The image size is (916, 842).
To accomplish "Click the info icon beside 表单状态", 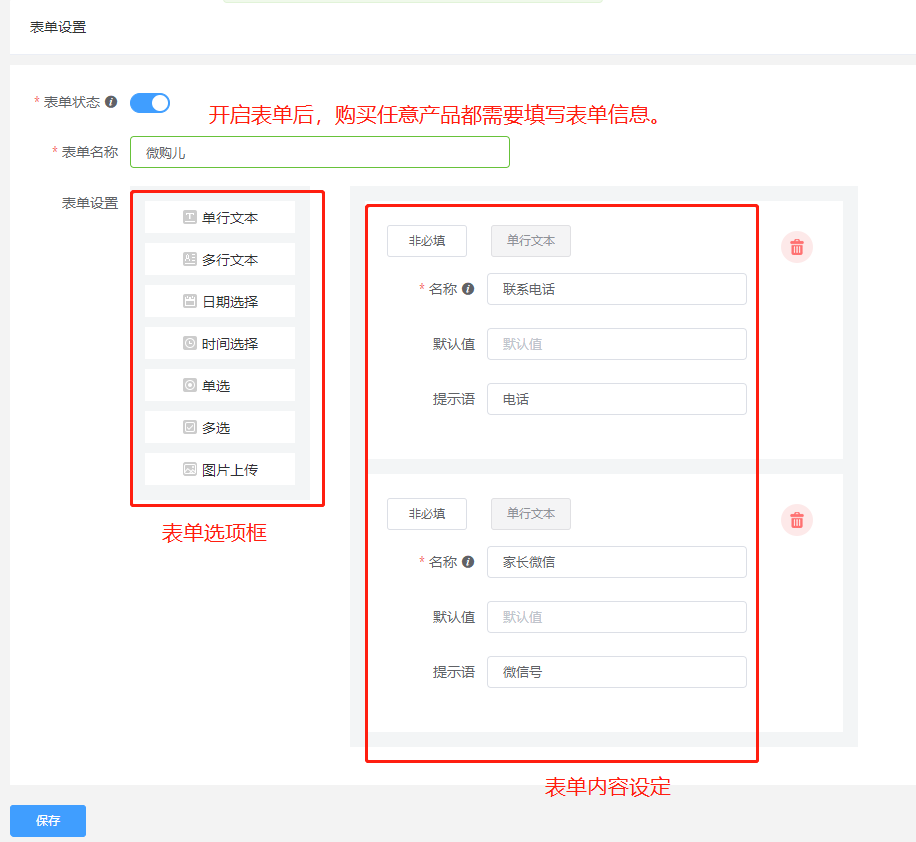I will tap(111, 102).
